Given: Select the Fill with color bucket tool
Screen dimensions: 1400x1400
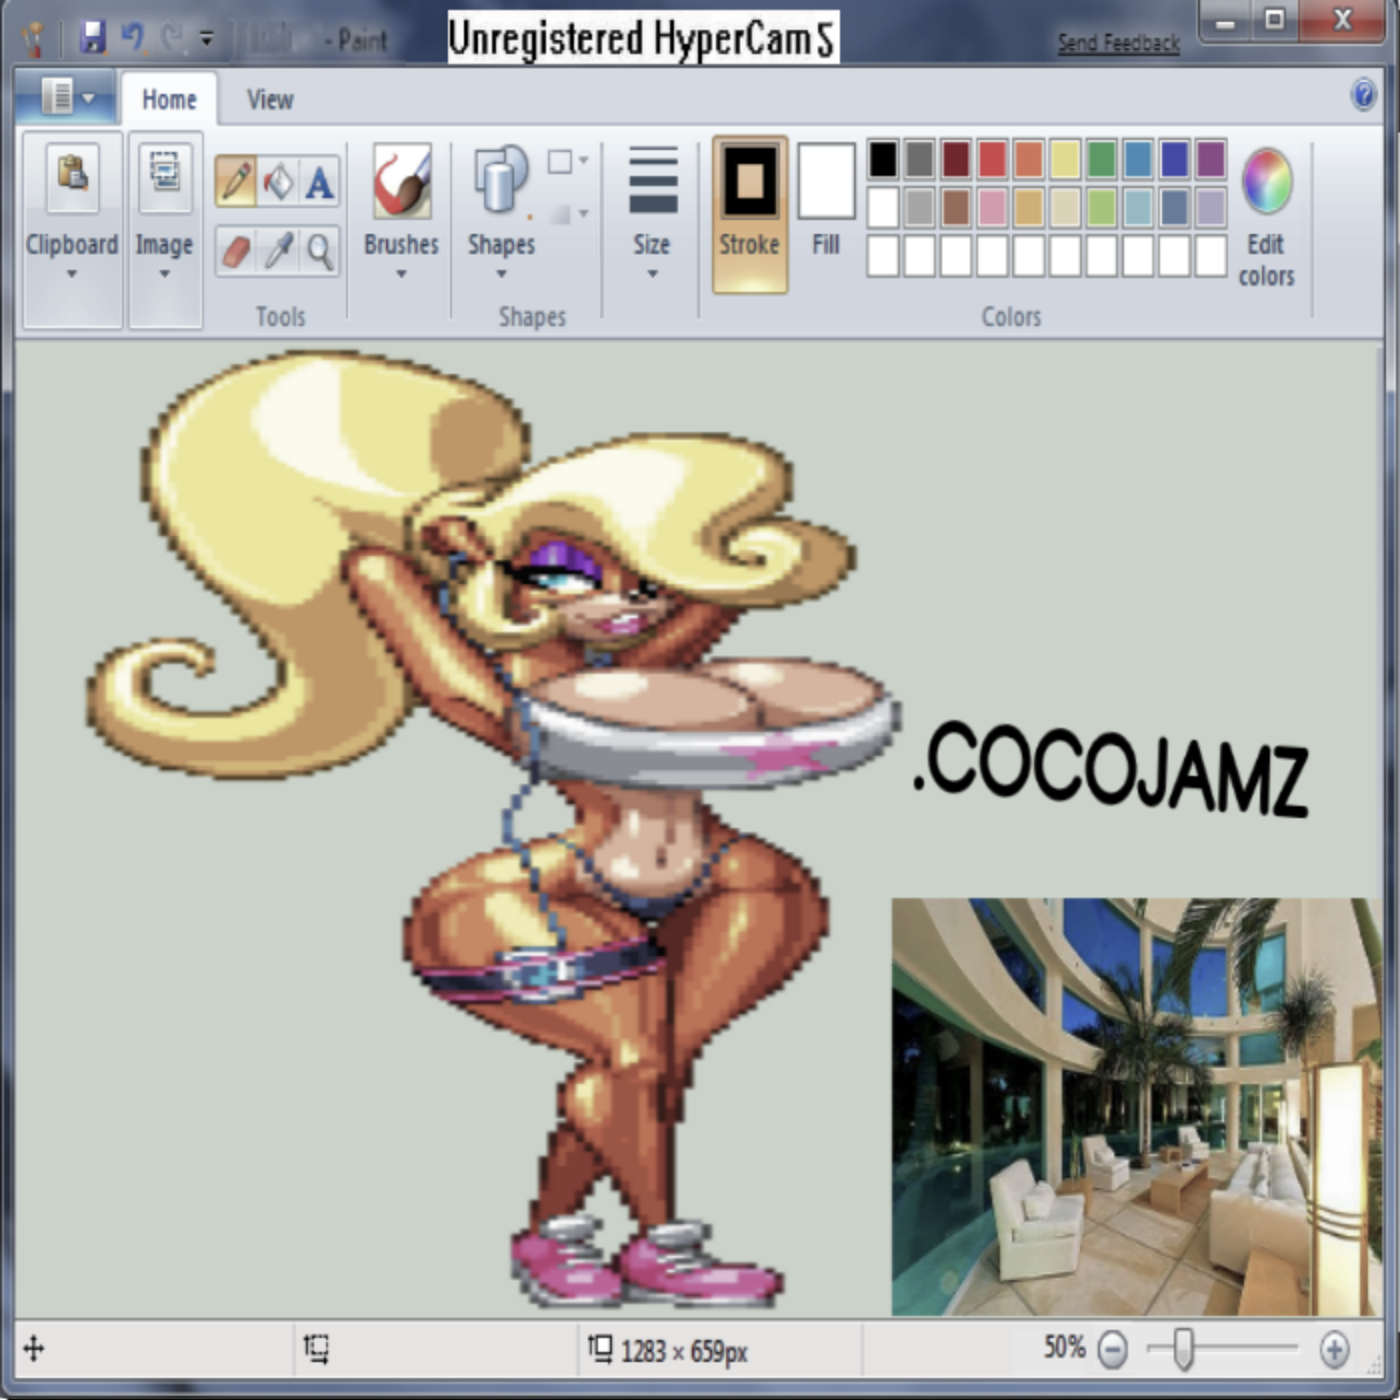Looking at the screenshot, I should (278, 183).
